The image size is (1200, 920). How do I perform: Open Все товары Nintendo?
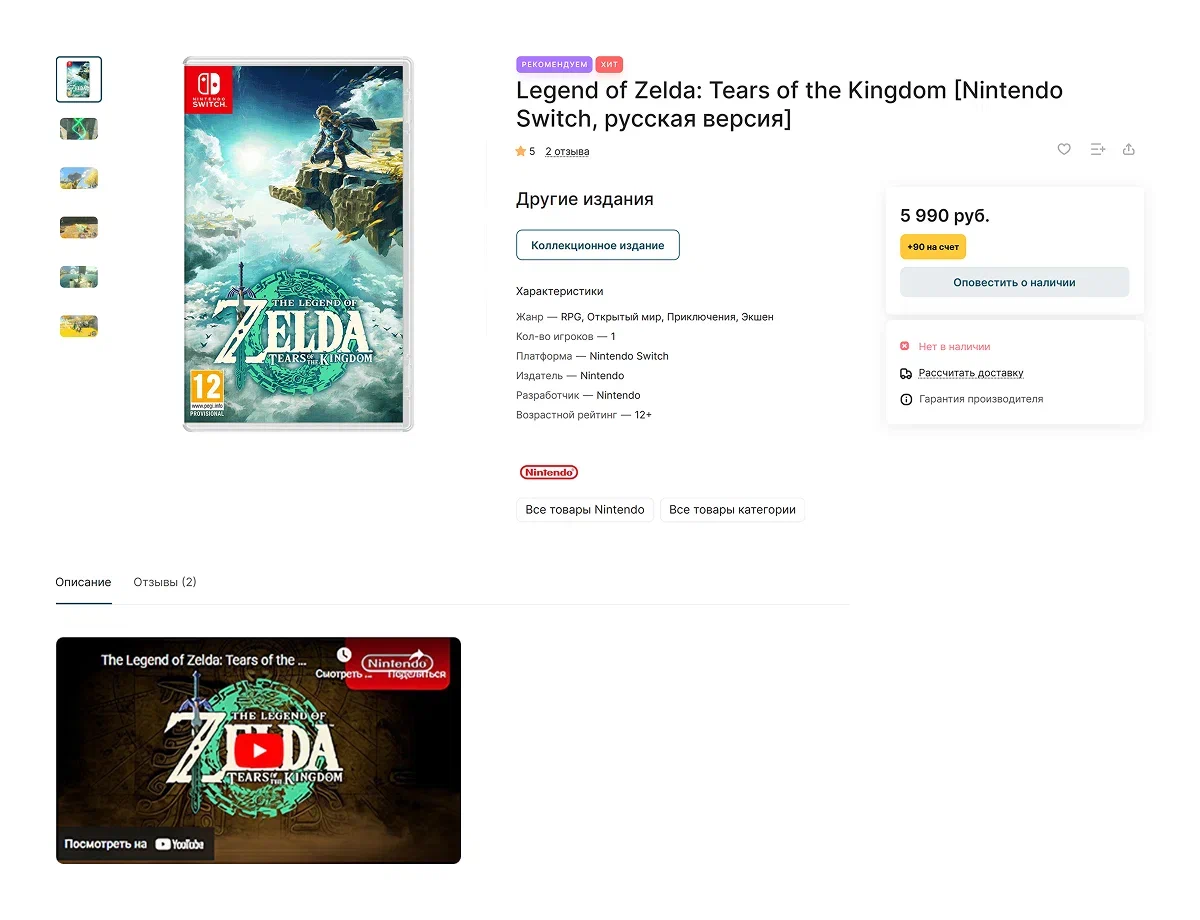point(585,510)
